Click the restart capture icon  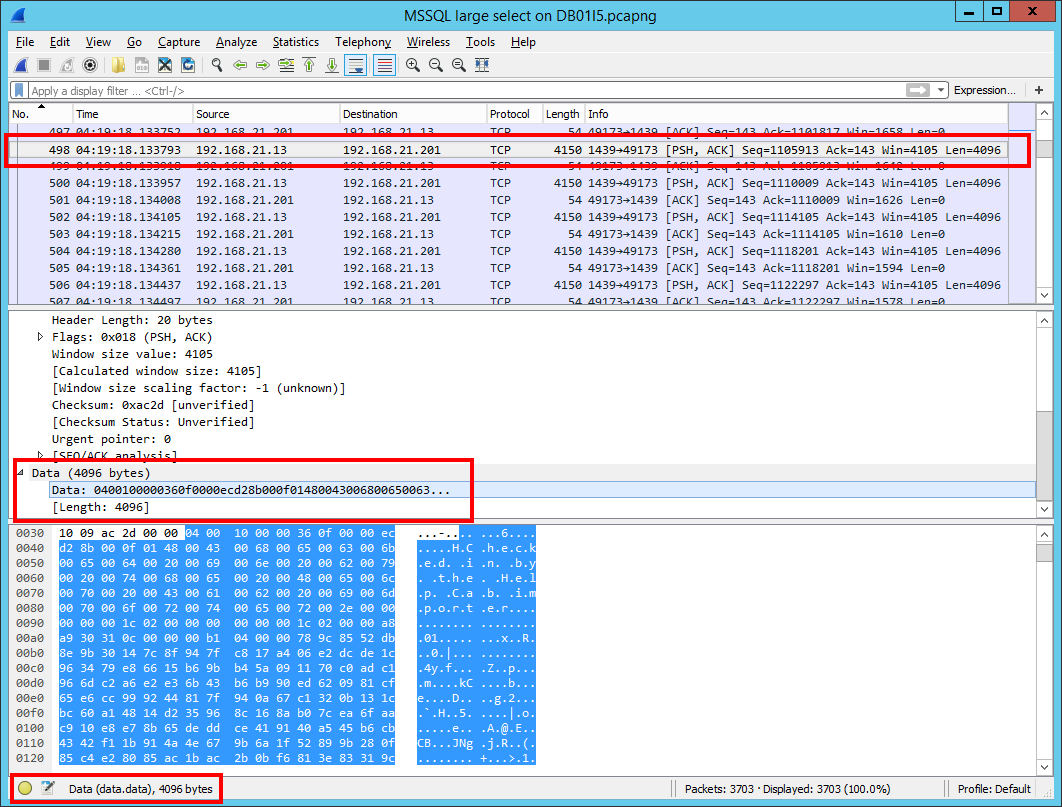[x=66, y=65]
